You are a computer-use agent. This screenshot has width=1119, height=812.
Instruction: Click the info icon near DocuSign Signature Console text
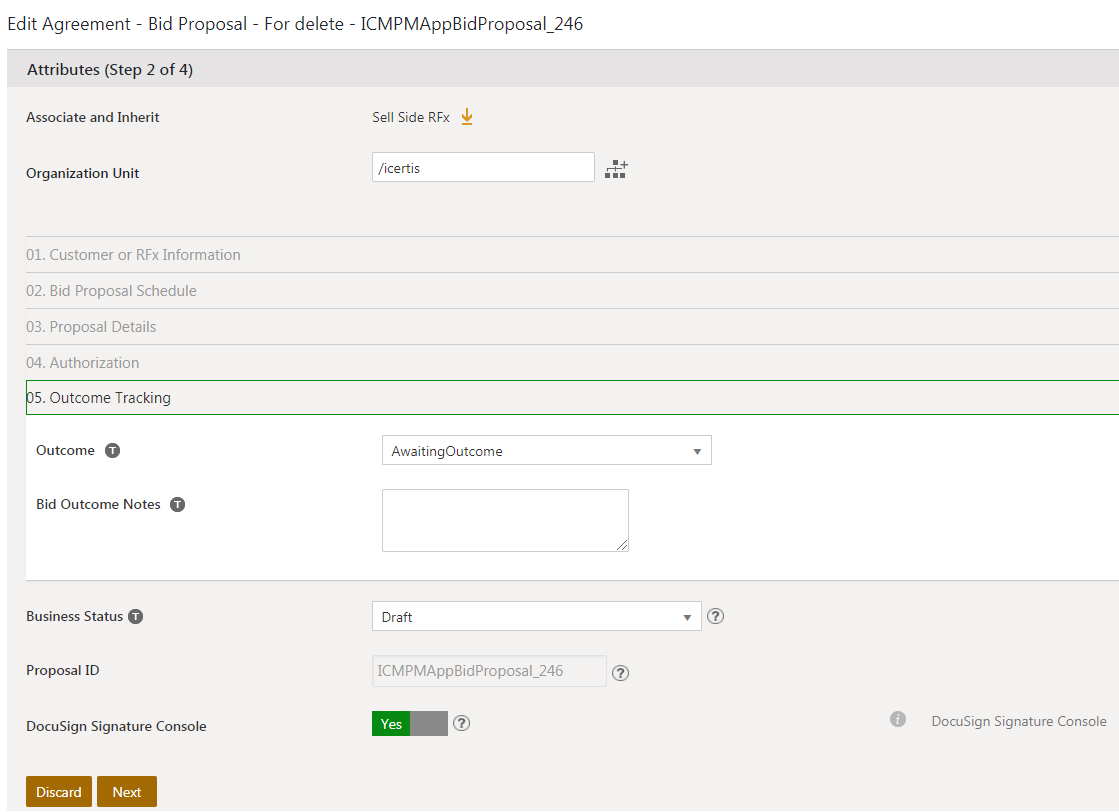point(898,720)
